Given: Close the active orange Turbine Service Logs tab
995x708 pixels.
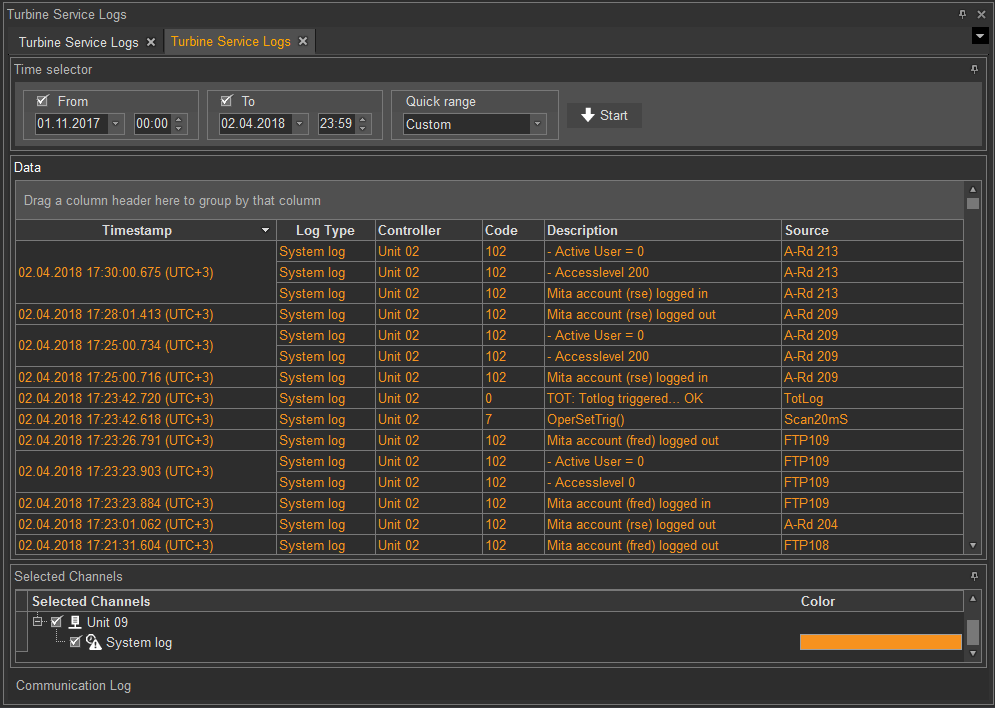Looking at the screenshot, I should point(303,42).
